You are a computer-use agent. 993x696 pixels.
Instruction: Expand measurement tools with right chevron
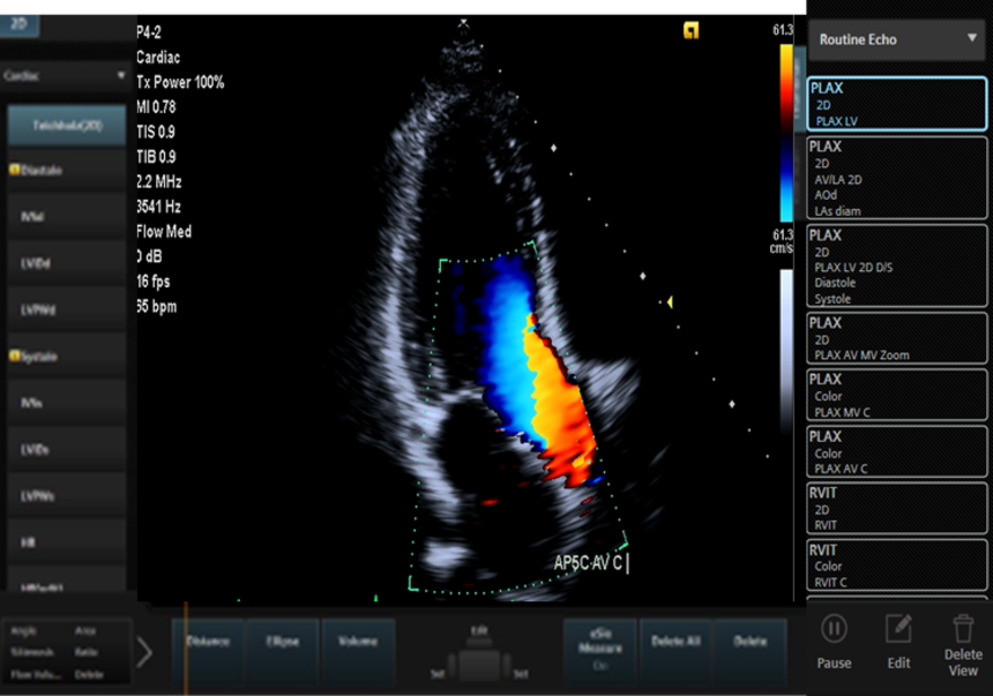(144, 652)
